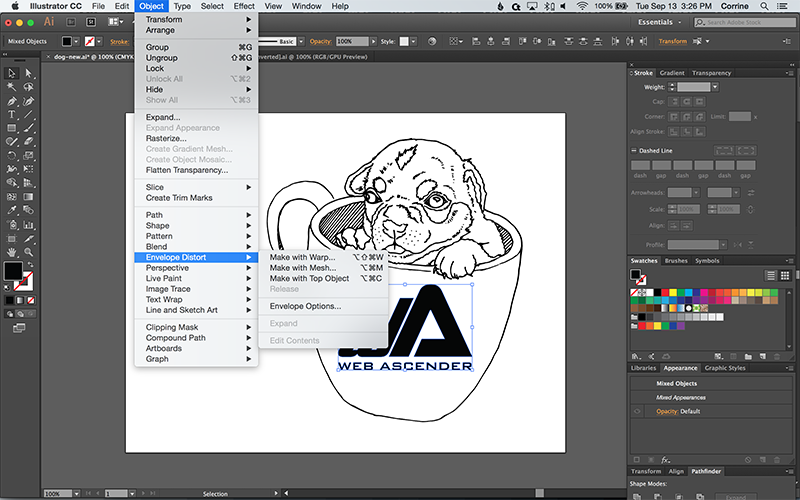Choose the first Corner join button
This screenshot has width=800, height=500.
[x=674, y=117]
